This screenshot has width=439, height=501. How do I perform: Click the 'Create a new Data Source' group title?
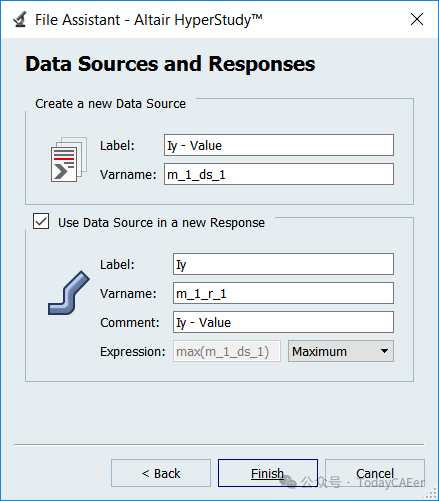pos(110,104)
